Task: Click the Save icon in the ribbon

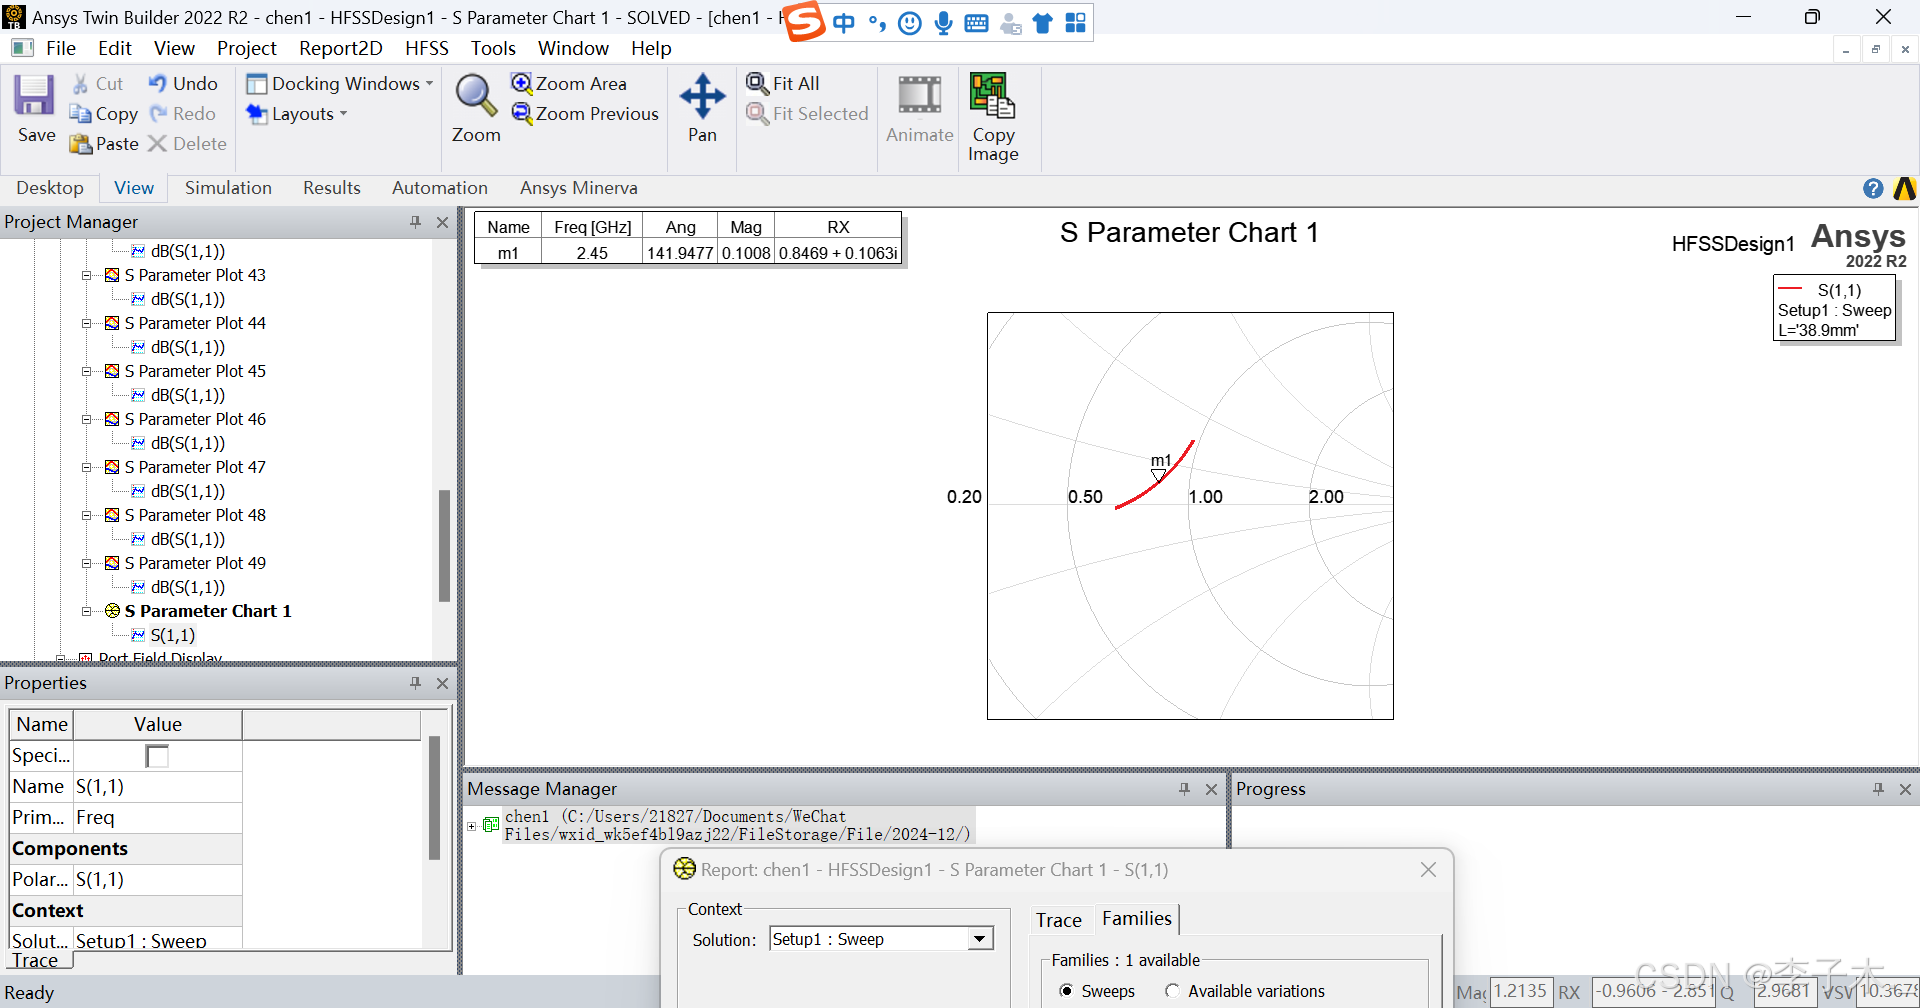Action: coord(34,97)
